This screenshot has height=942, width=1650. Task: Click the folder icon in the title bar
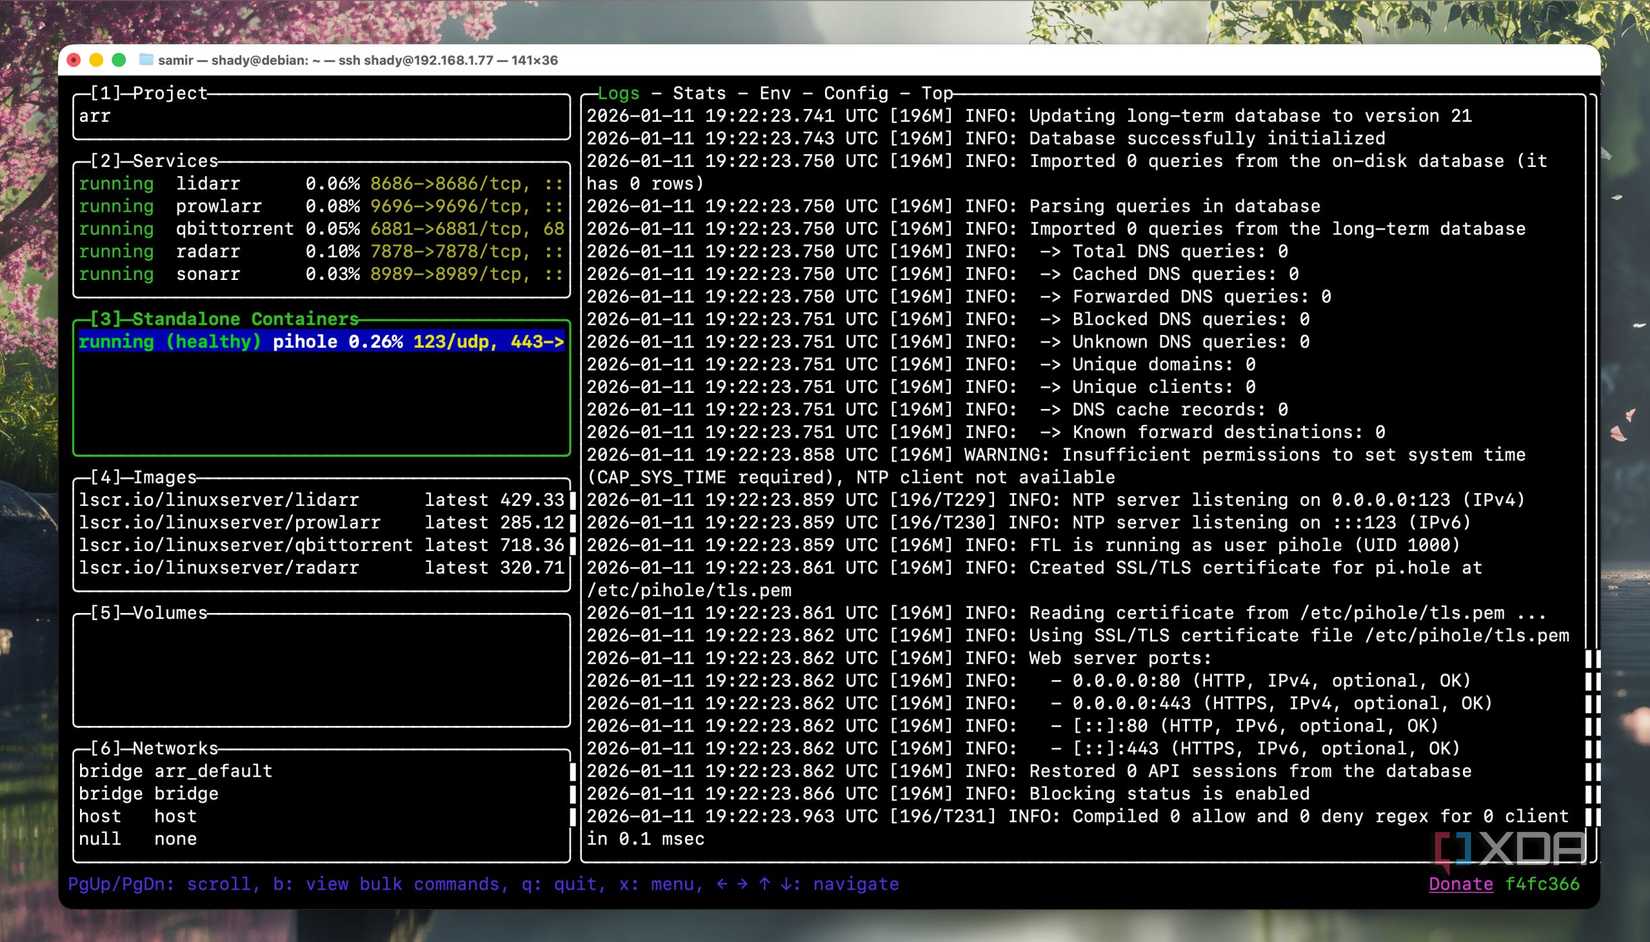[146, 60]
